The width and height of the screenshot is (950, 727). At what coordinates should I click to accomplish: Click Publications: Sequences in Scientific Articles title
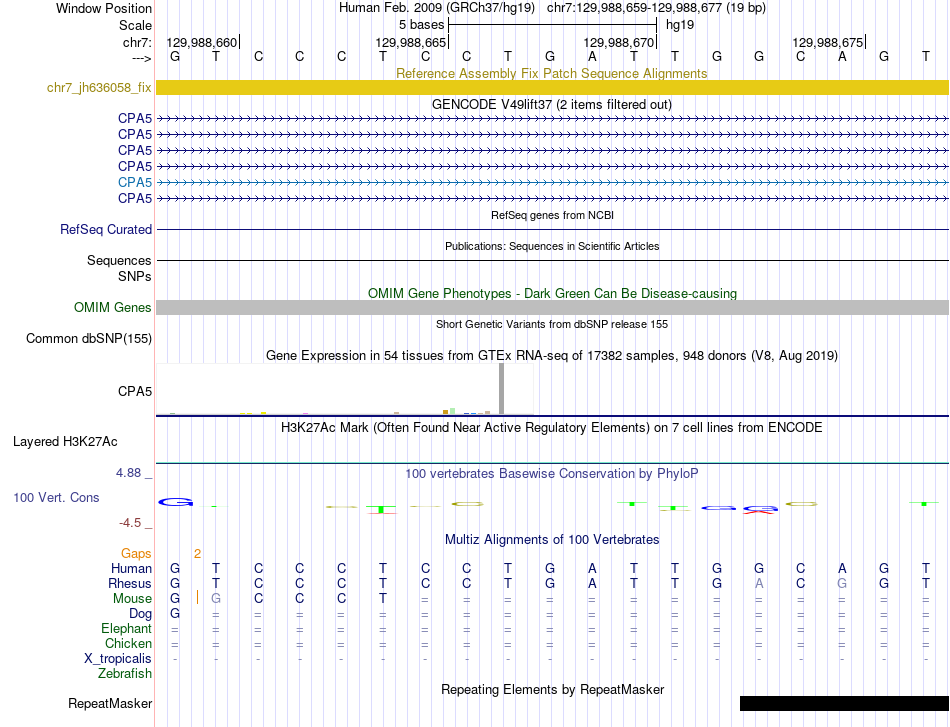[552, 246]
